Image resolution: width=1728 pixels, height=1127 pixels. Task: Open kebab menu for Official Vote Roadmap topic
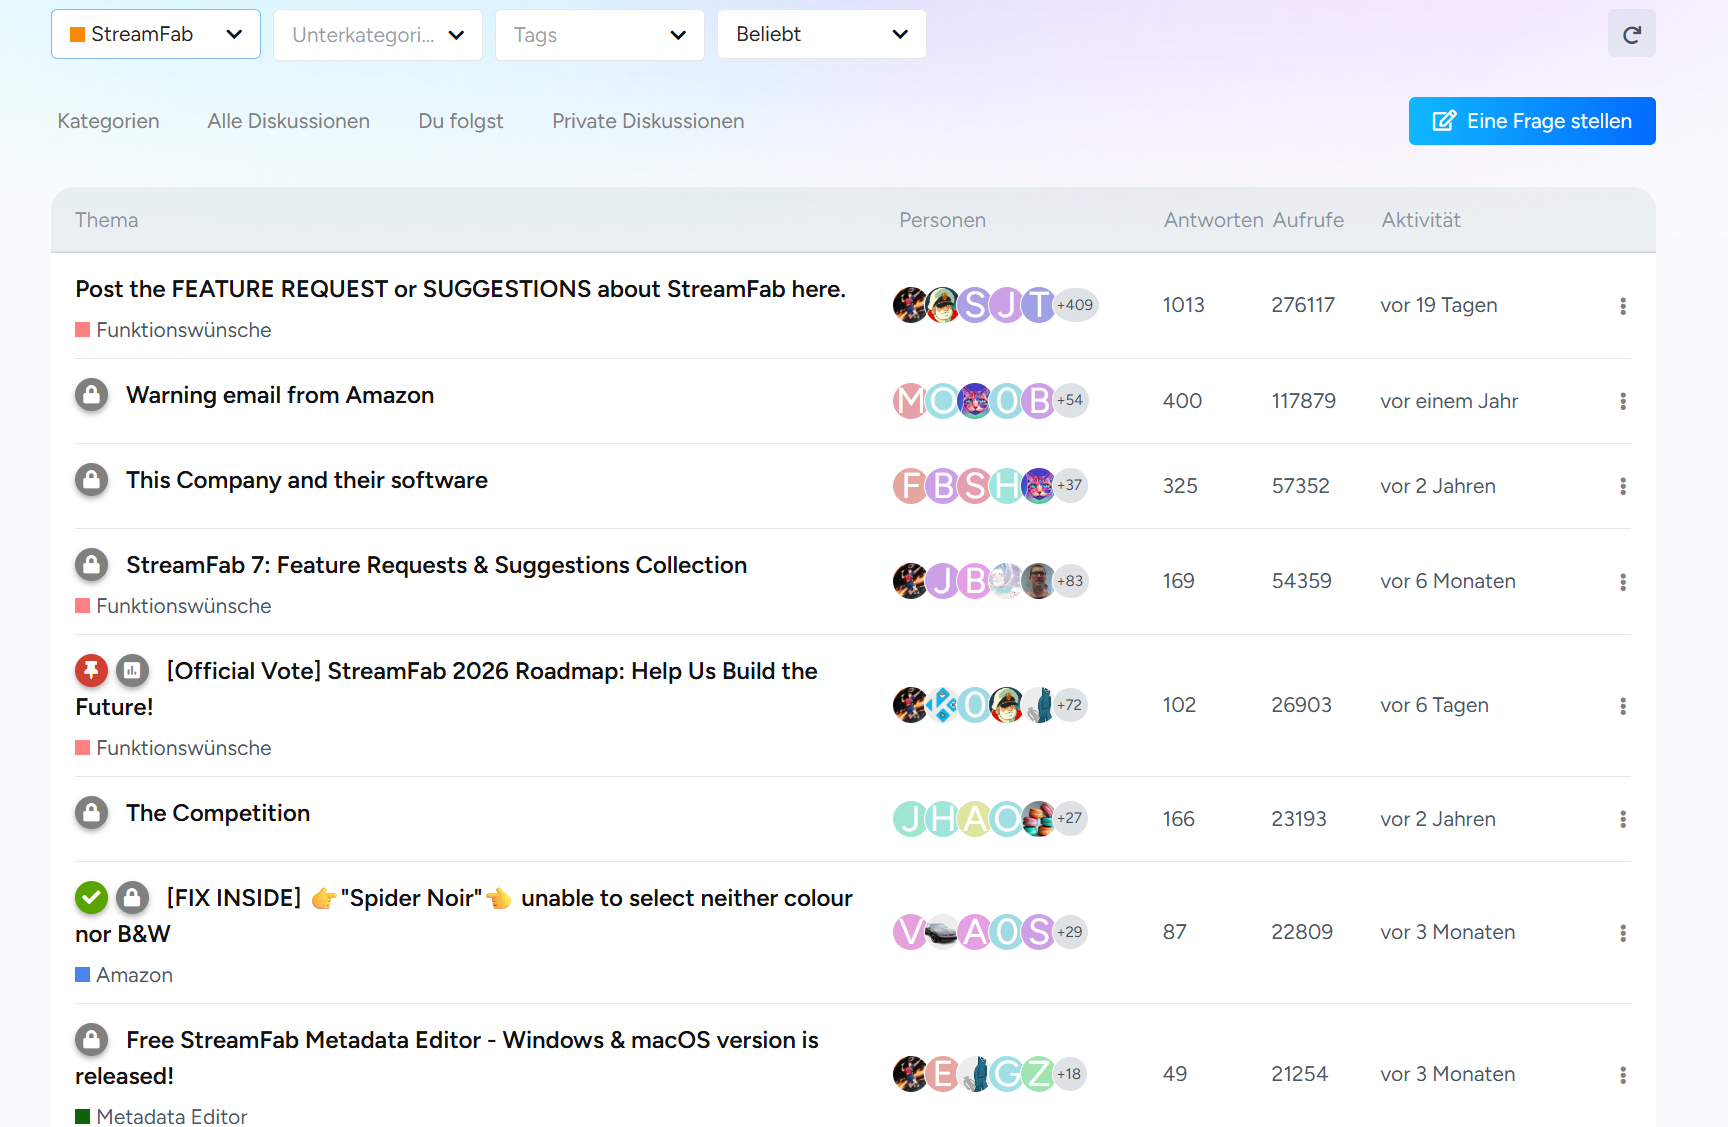click(x=1622, y=706)
